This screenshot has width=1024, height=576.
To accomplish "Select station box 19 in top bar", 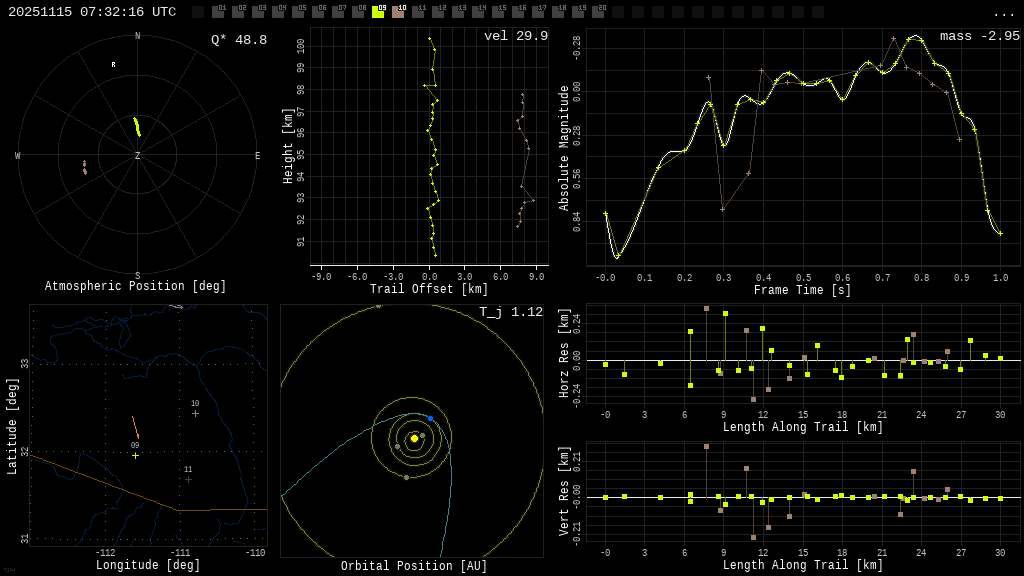I will tap(578, 12).
